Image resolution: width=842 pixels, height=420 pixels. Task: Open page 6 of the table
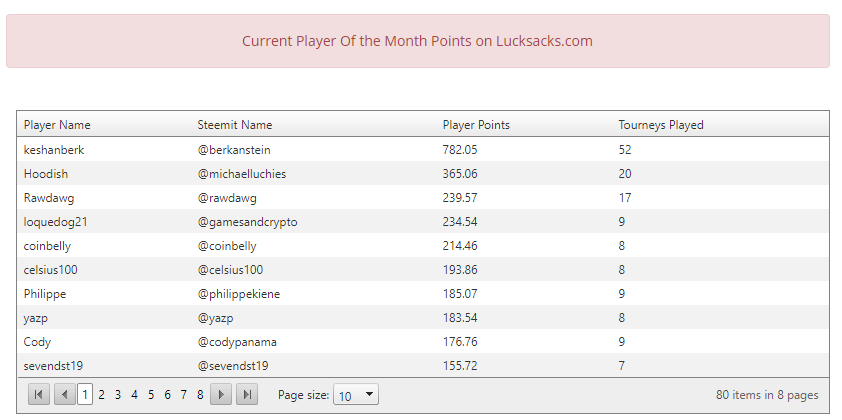168,395
